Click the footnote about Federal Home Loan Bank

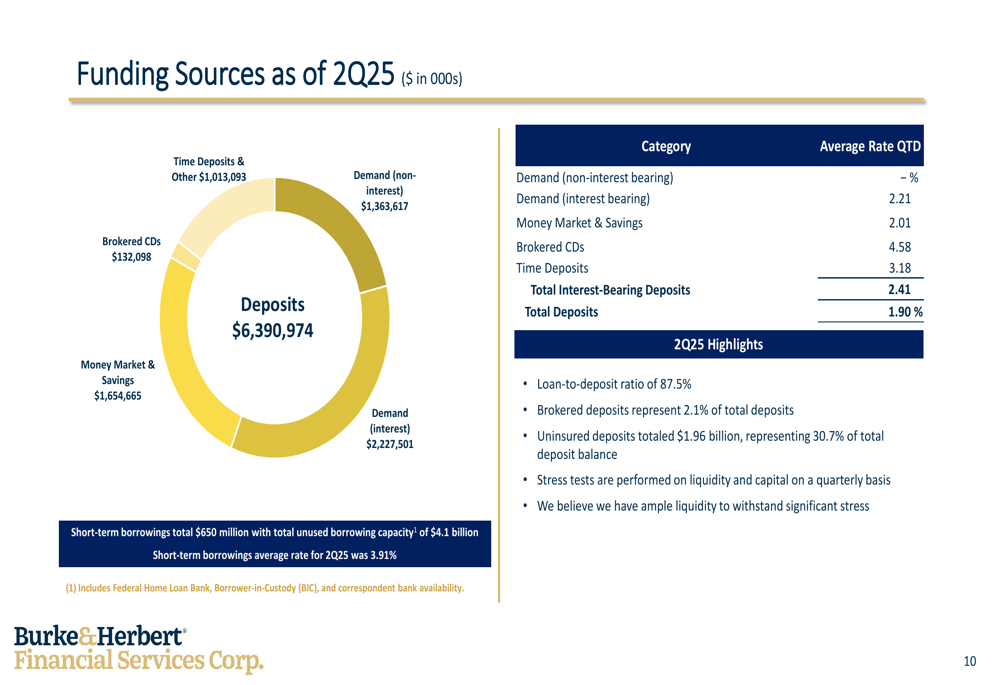265,588
